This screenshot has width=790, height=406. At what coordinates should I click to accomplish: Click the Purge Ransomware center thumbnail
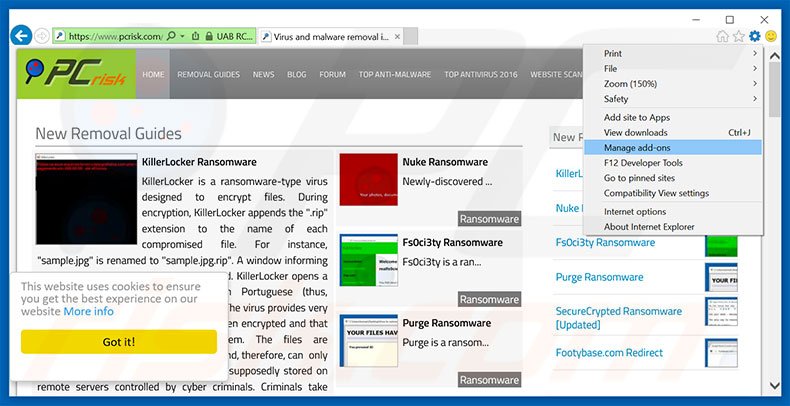(x=369, y=341)
